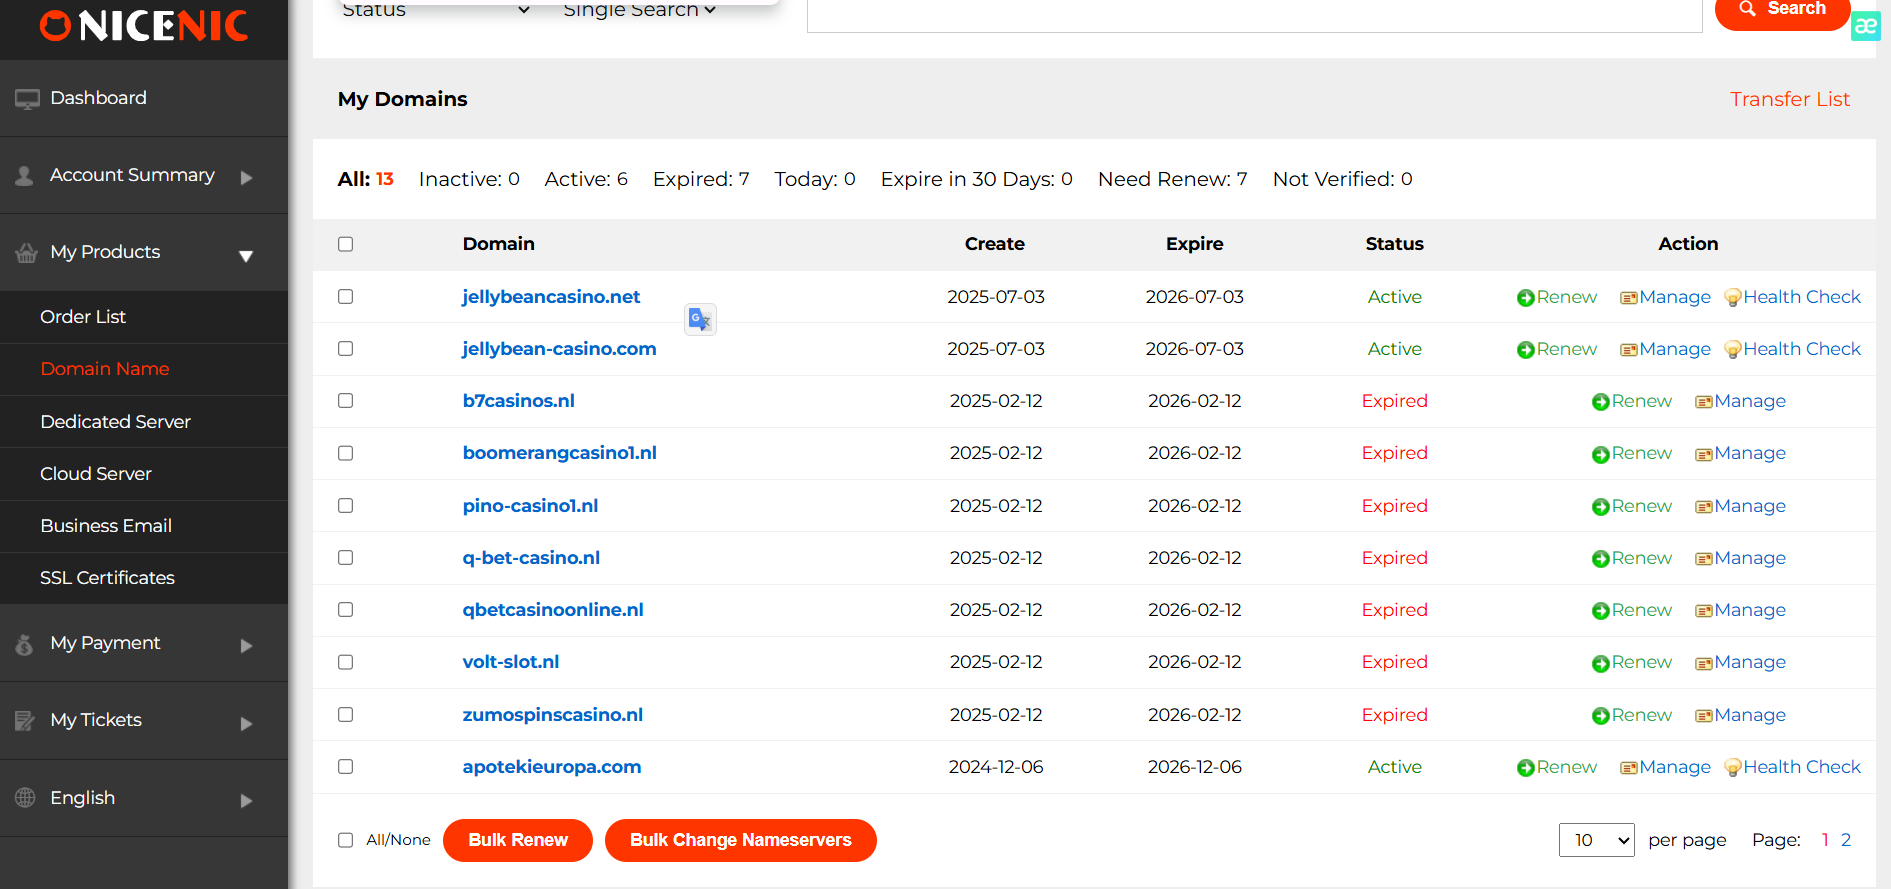Open the Status filter dropdown
Image resolution: width=1891 pixels, height=889 pixels.
click(436, 10)
